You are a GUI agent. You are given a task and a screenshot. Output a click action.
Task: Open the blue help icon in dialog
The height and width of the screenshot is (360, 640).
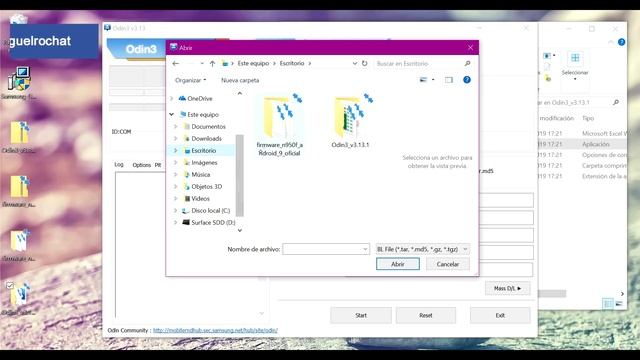tap(467, 80)
